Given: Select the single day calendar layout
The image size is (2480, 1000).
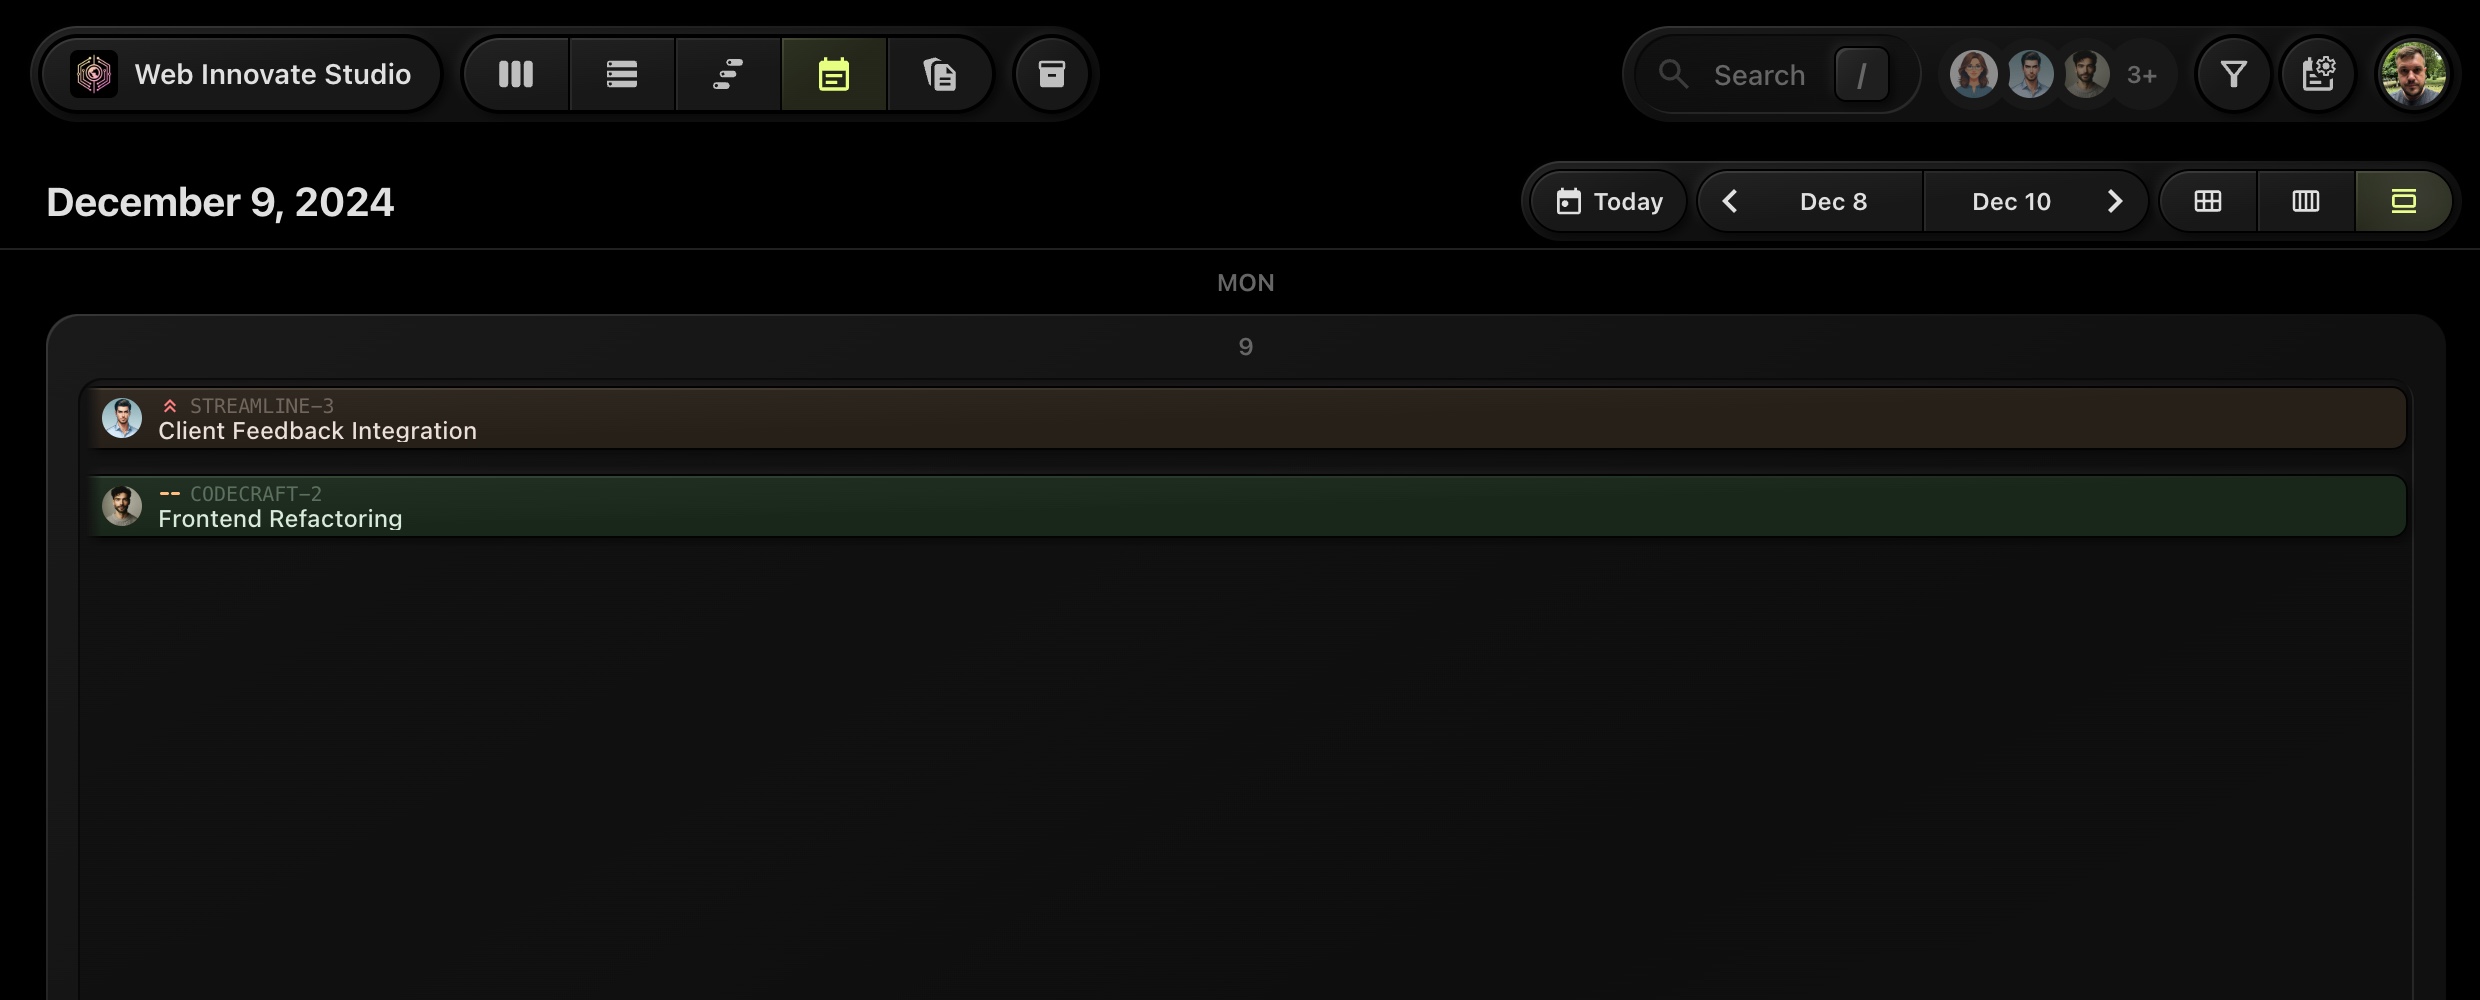Looking at the screenshot, I should pos(2403,201).
